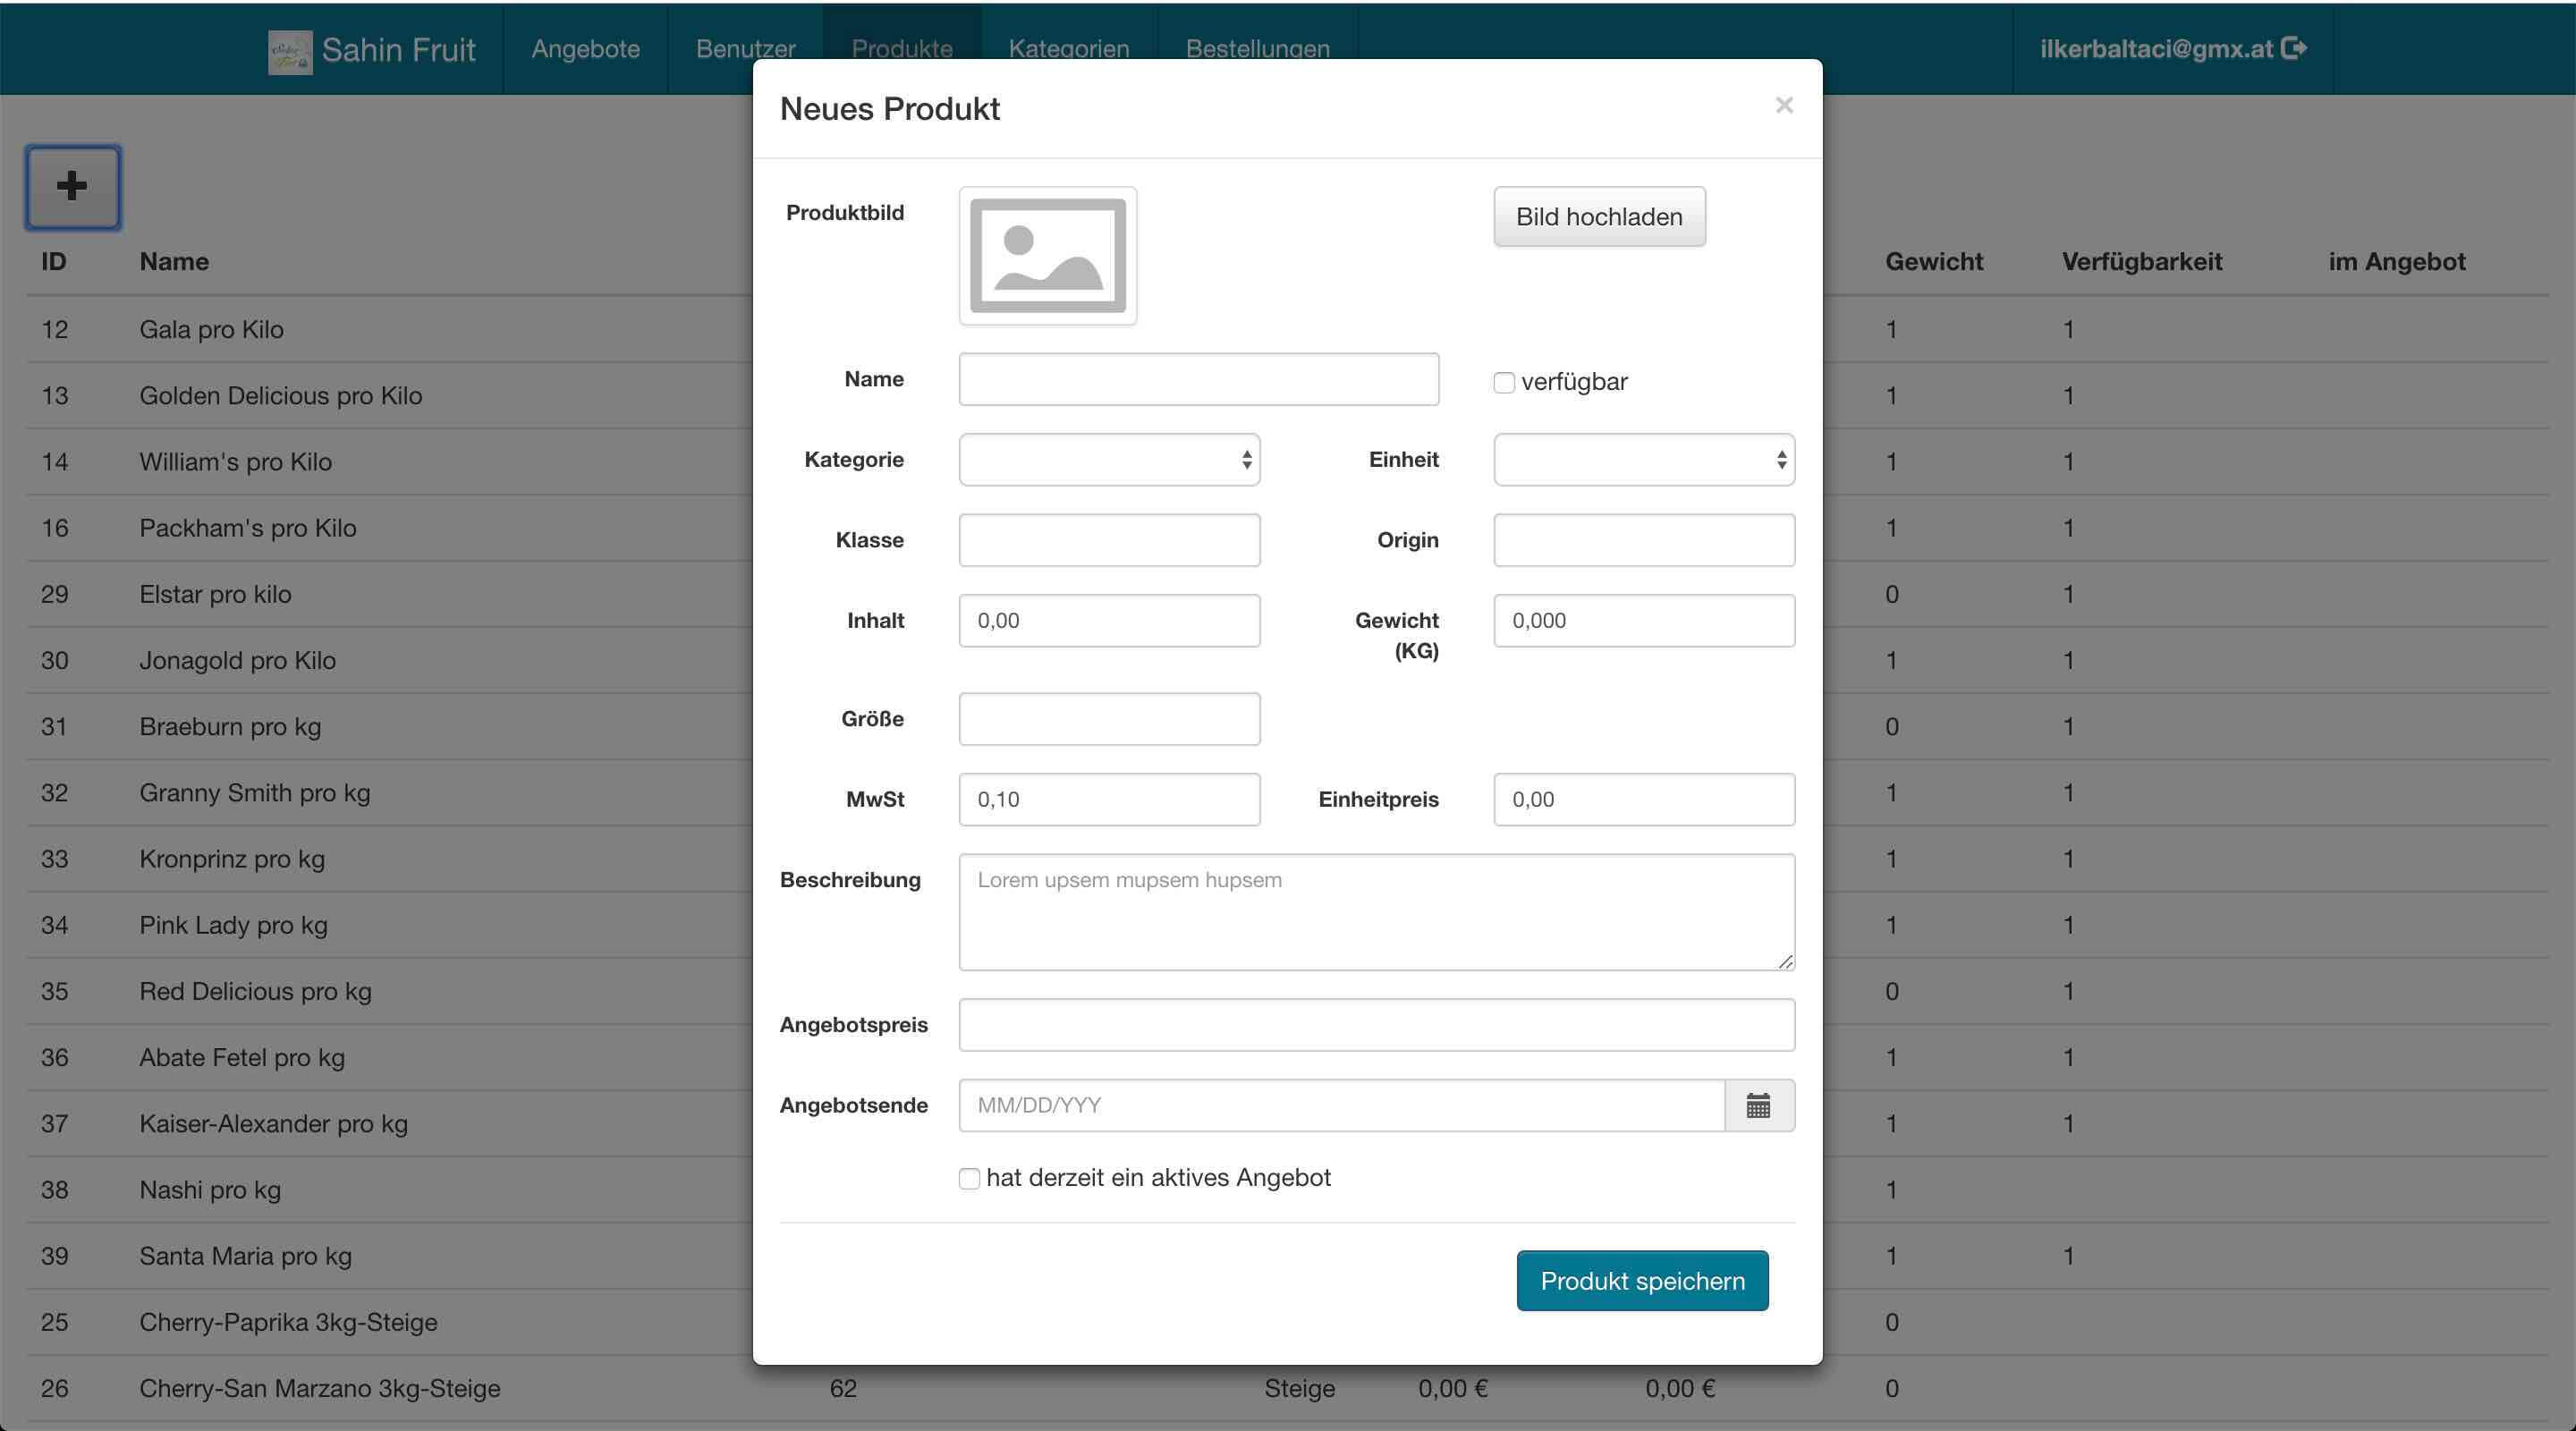Switch to the Angebote menu item

pyautogui.click(x=585, y=49)
